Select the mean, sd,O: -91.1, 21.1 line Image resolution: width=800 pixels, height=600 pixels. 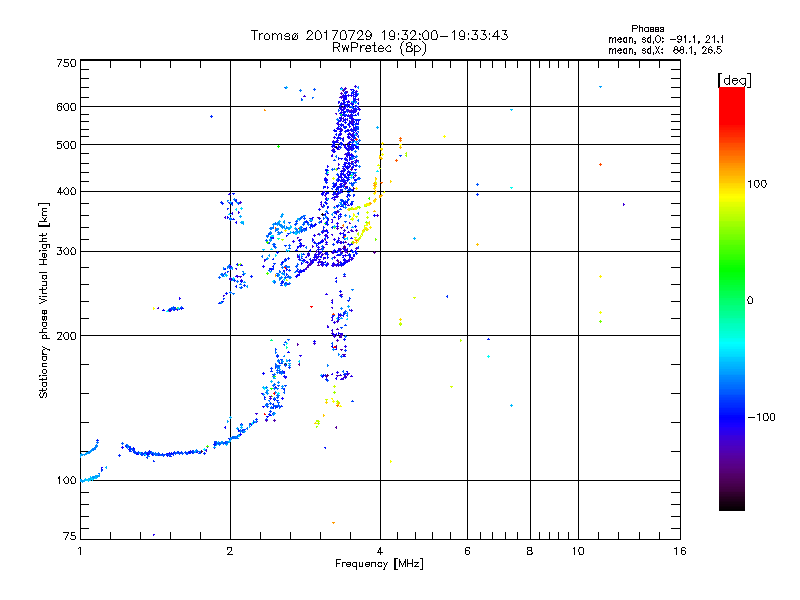tap(666, 39)
